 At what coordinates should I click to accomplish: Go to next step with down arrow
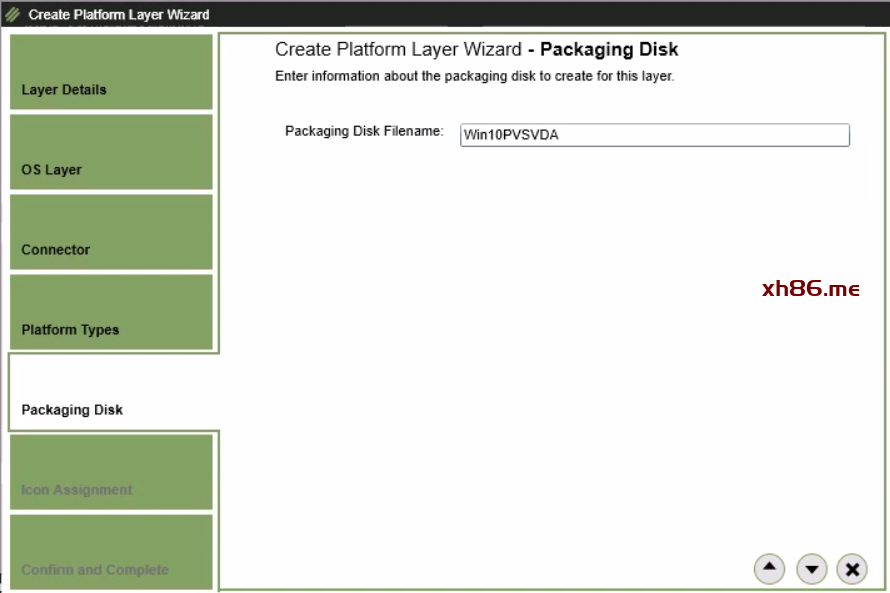[x=811, y=569]
